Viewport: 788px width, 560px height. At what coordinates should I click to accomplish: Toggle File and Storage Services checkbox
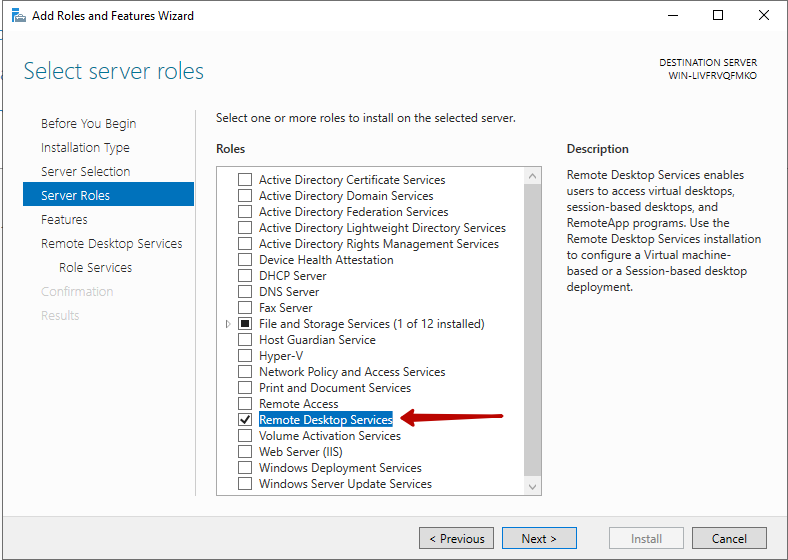(x=245, y=324)
